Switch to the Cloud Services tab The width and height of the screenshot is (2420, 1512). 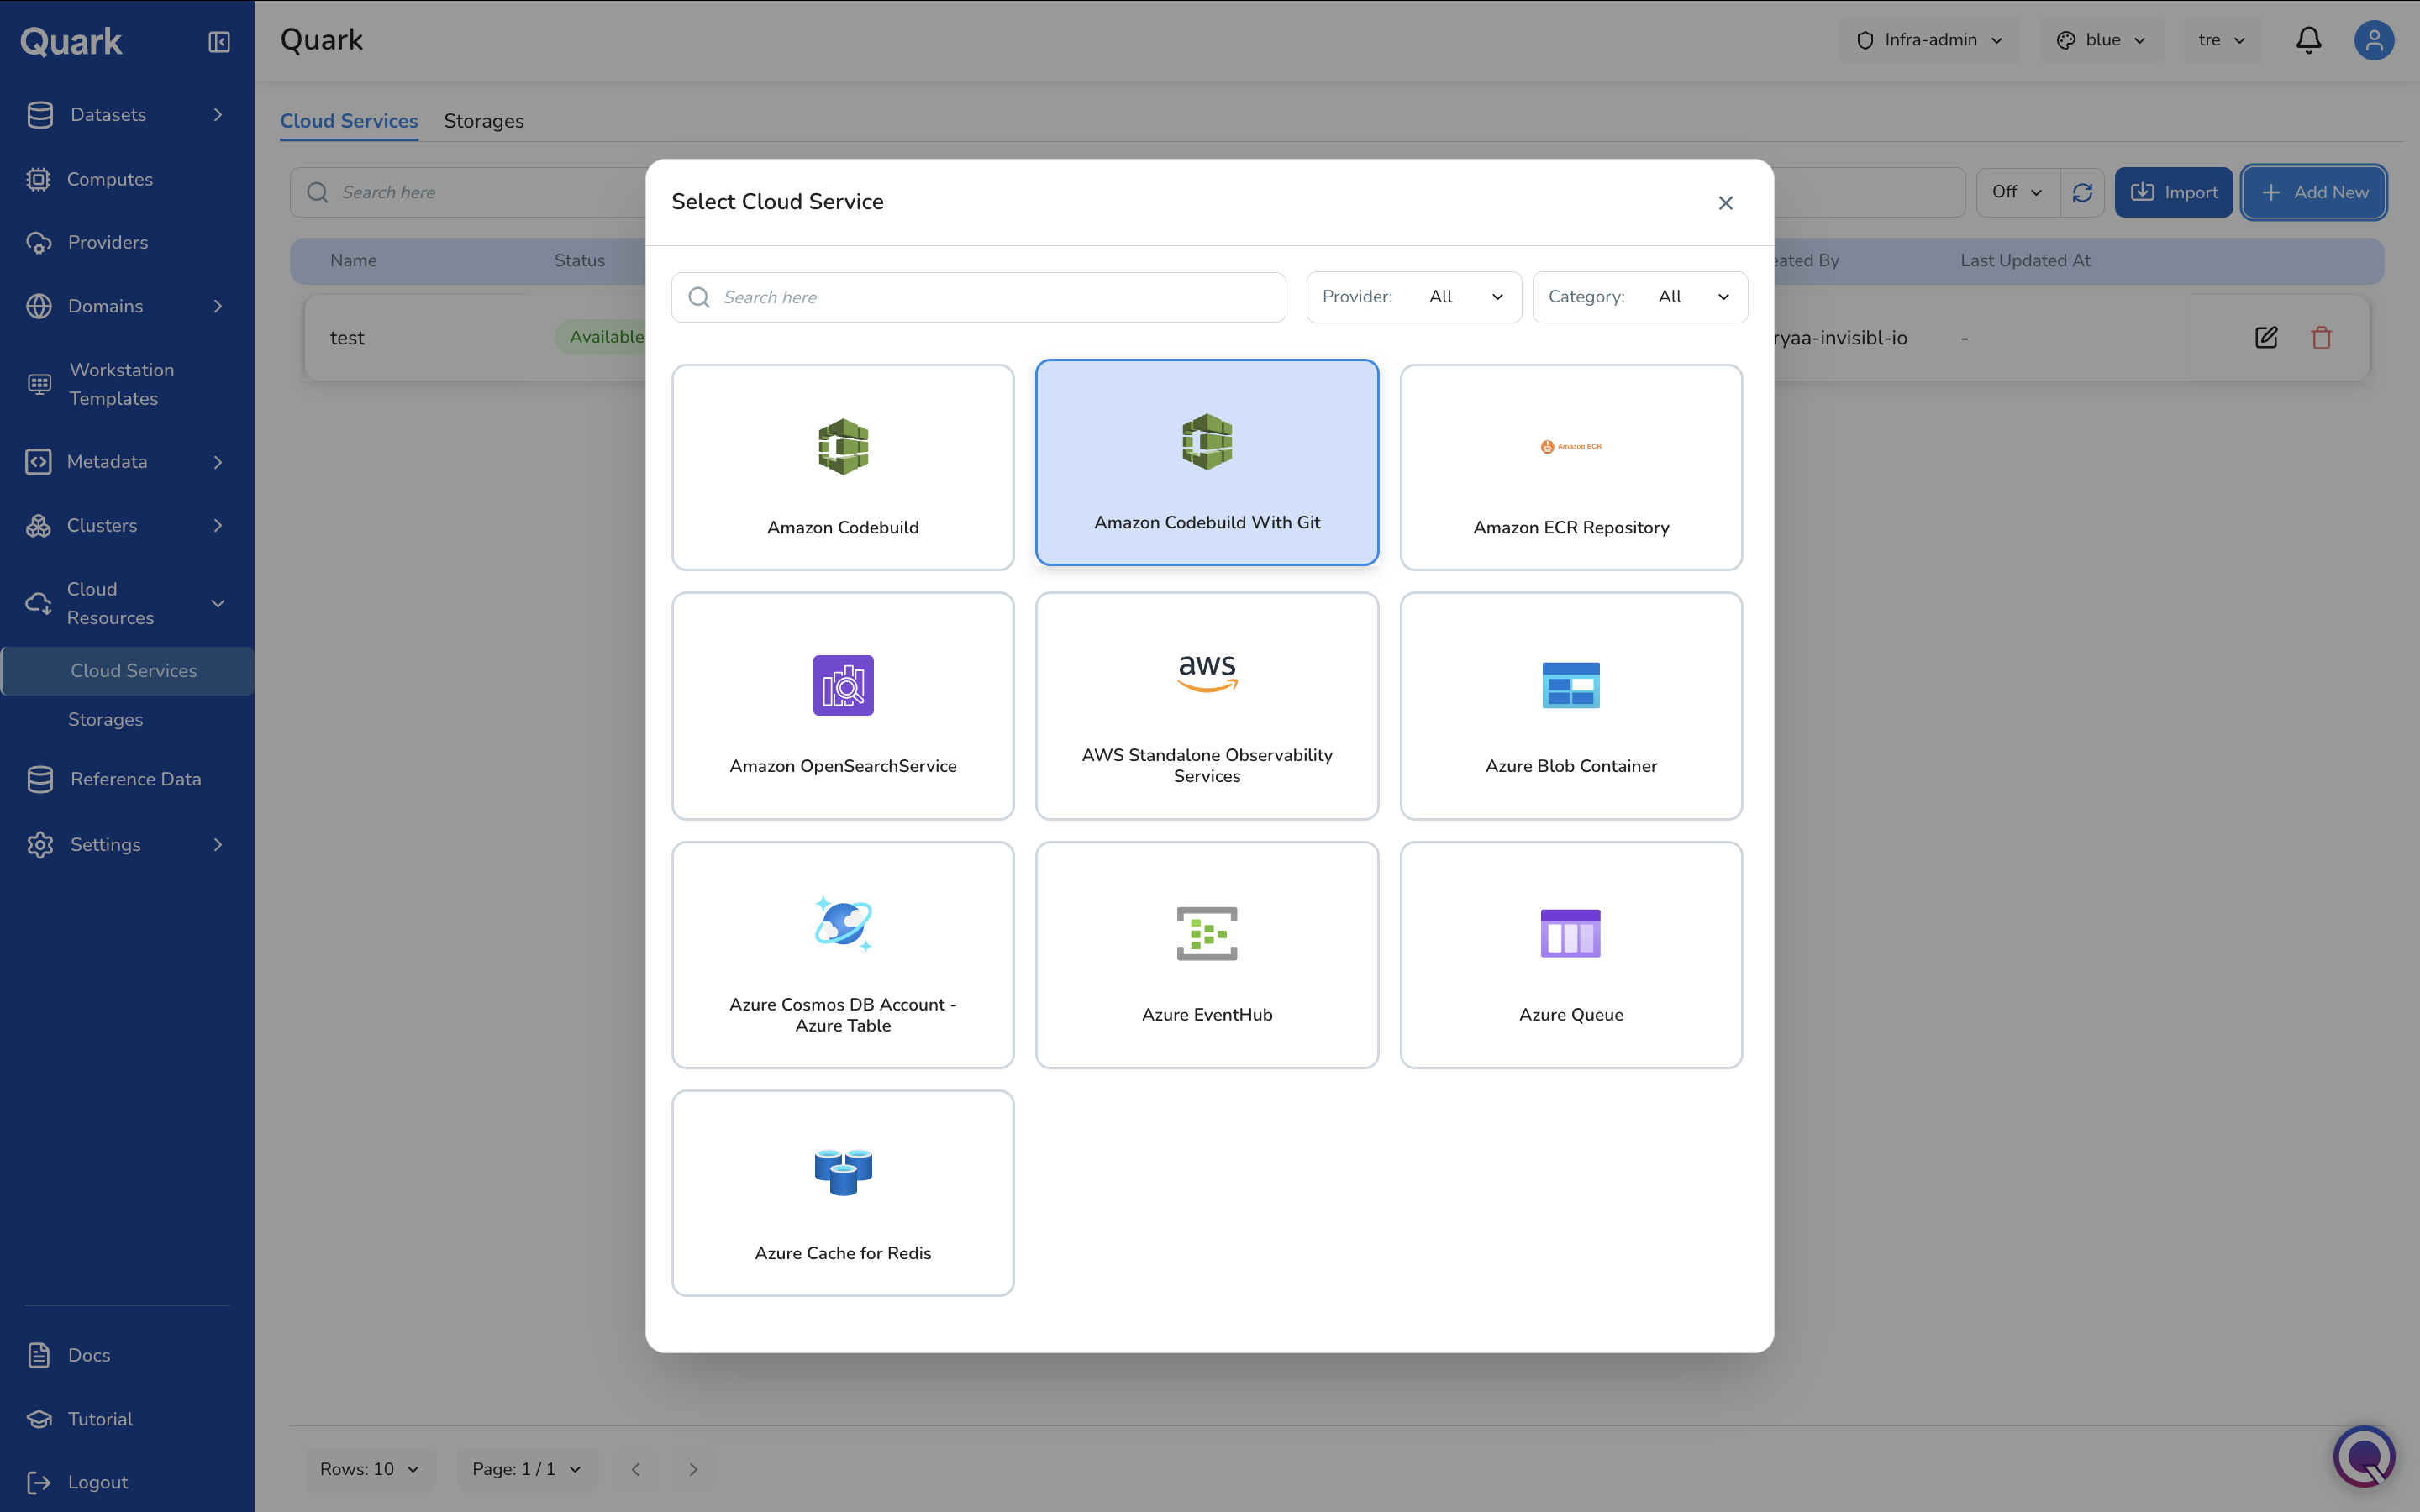(349, 121)
